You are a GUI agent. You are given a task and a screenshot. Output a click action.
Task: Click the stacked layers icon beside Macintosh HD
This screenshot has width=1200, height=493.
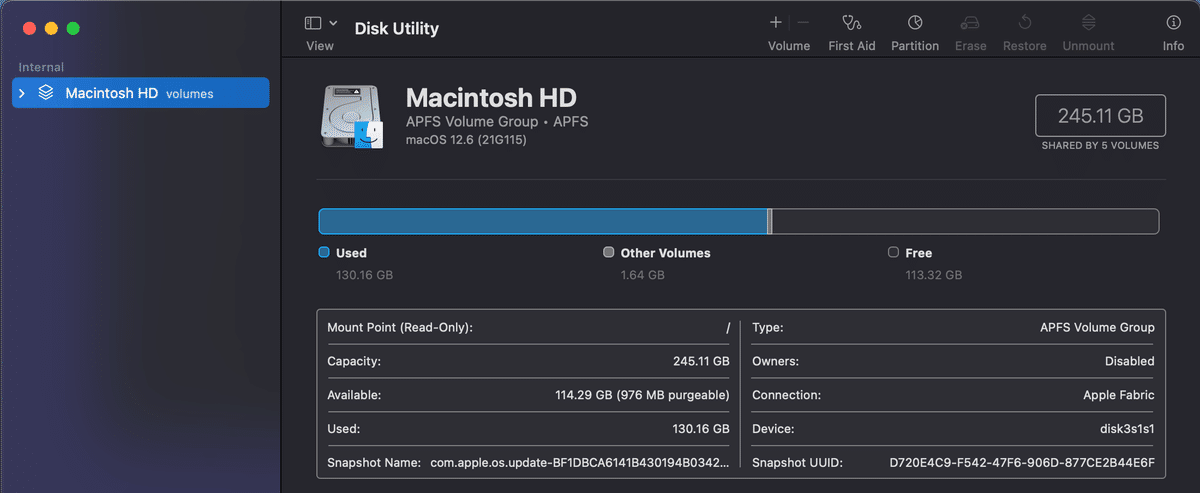[x=46, y=93]
